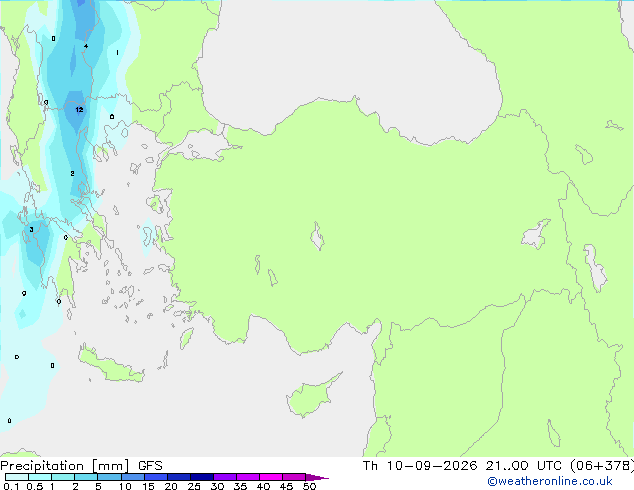Click the legend label '10'
The width and height of the screenshot is (634, 490).
click(x=125, y=486)
